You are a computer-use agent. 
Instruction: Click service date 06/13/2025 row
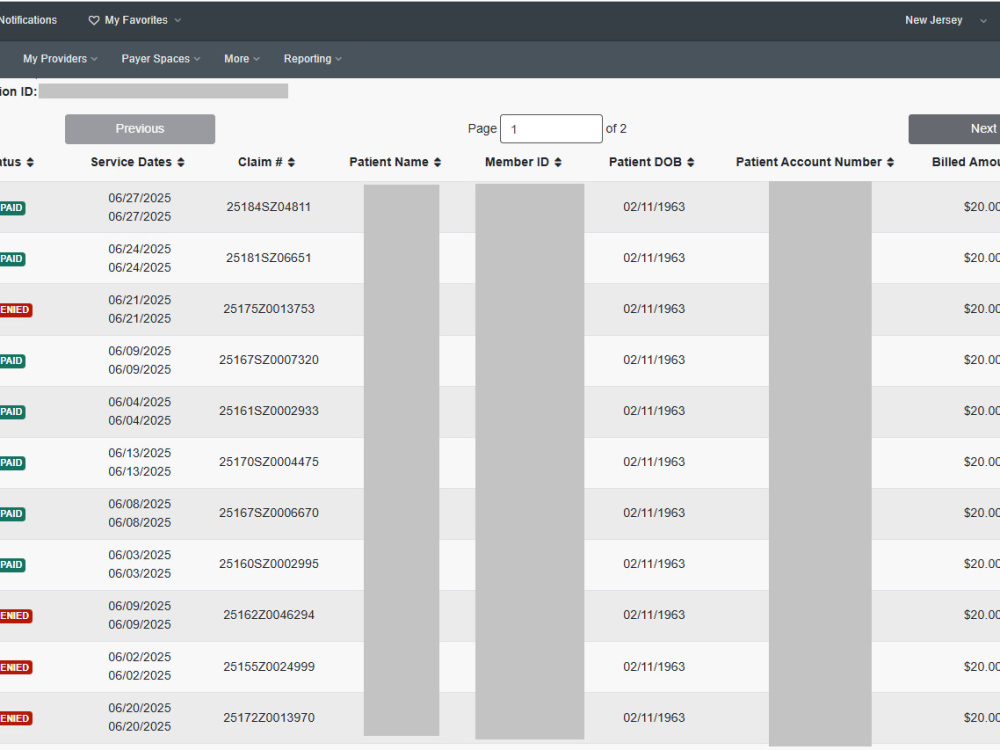(x=140, y=462)
